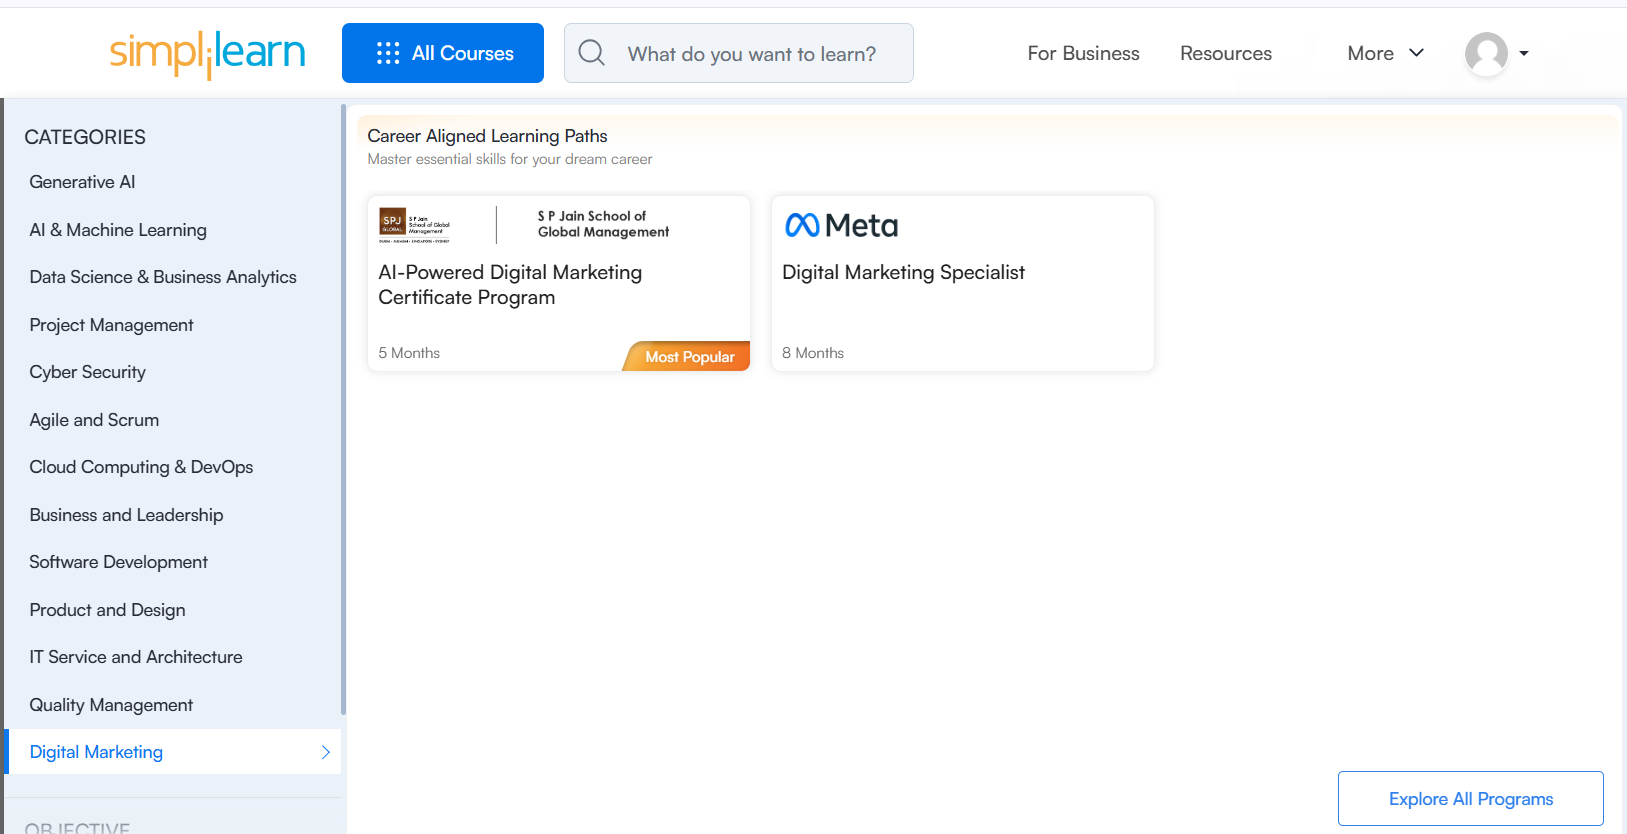Open For Business link
Viewport: 1627px width, 834px height.
(1083, 53)
